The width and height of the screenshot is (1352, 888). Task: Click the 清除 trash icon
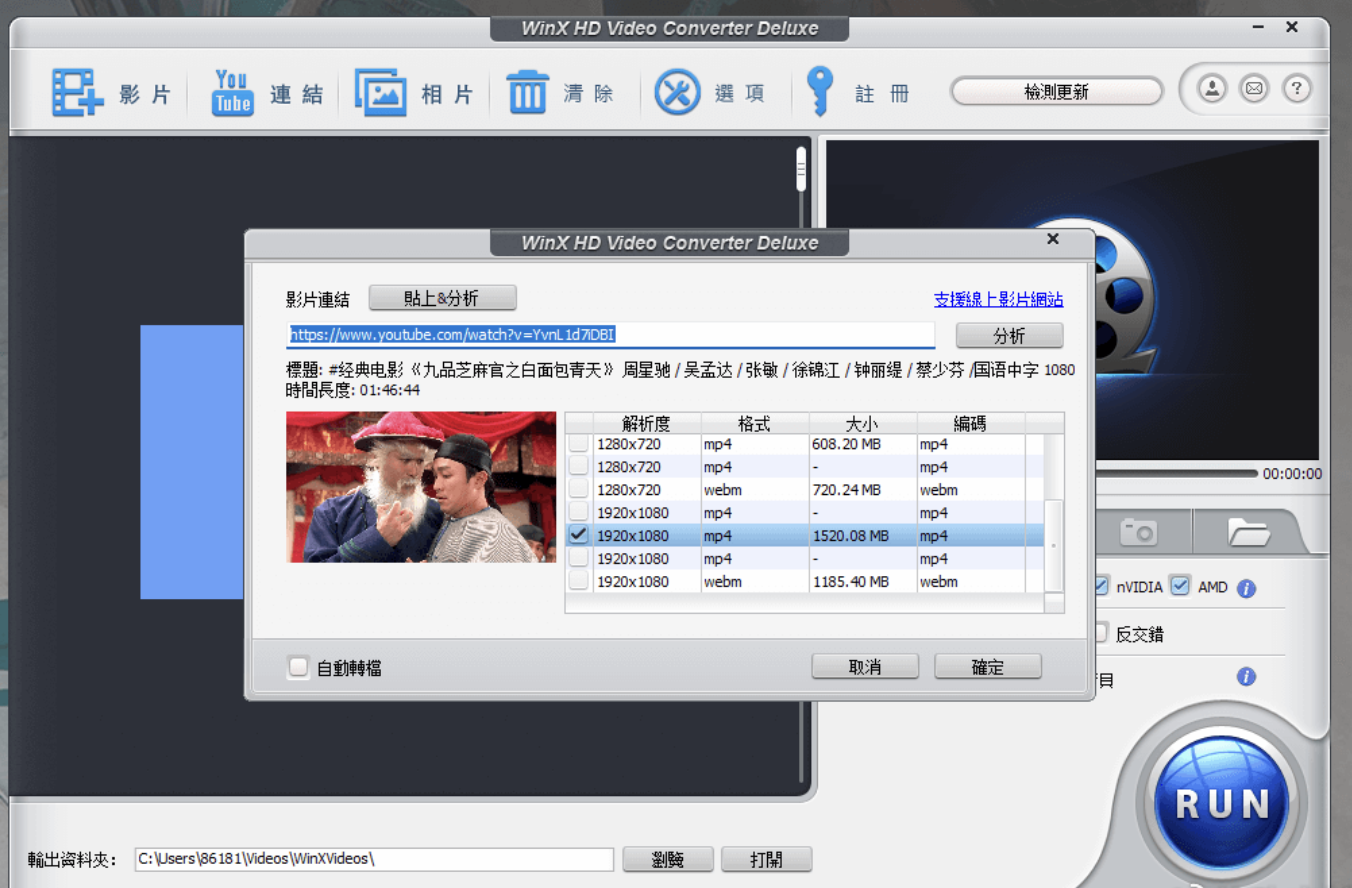(x=527, y=91)
